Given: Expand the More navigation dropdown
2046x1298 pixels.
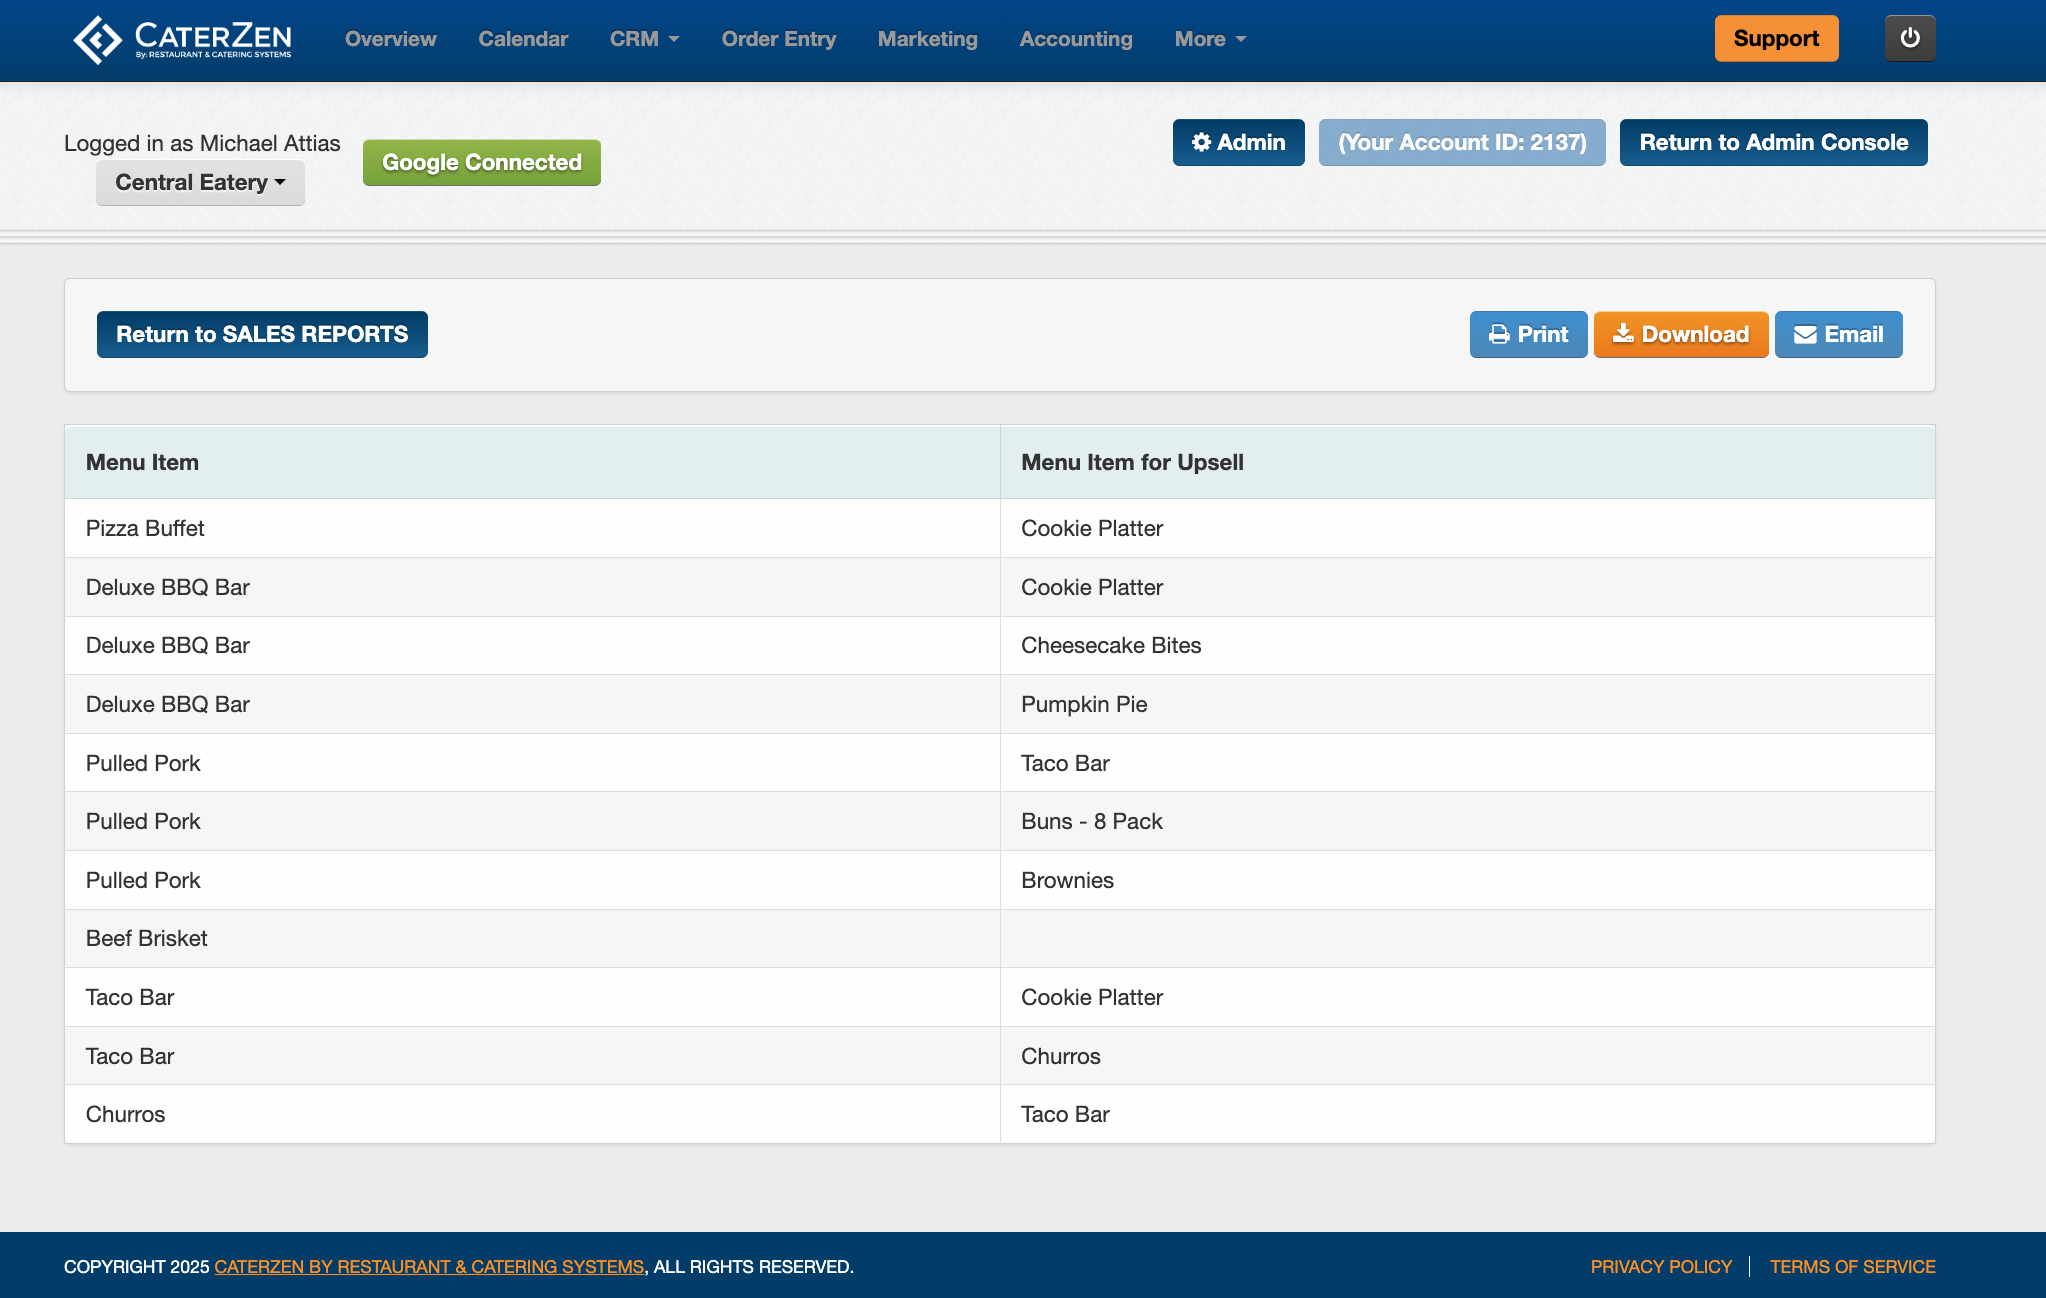Looking at the screenshot, I should point(1210,39).
